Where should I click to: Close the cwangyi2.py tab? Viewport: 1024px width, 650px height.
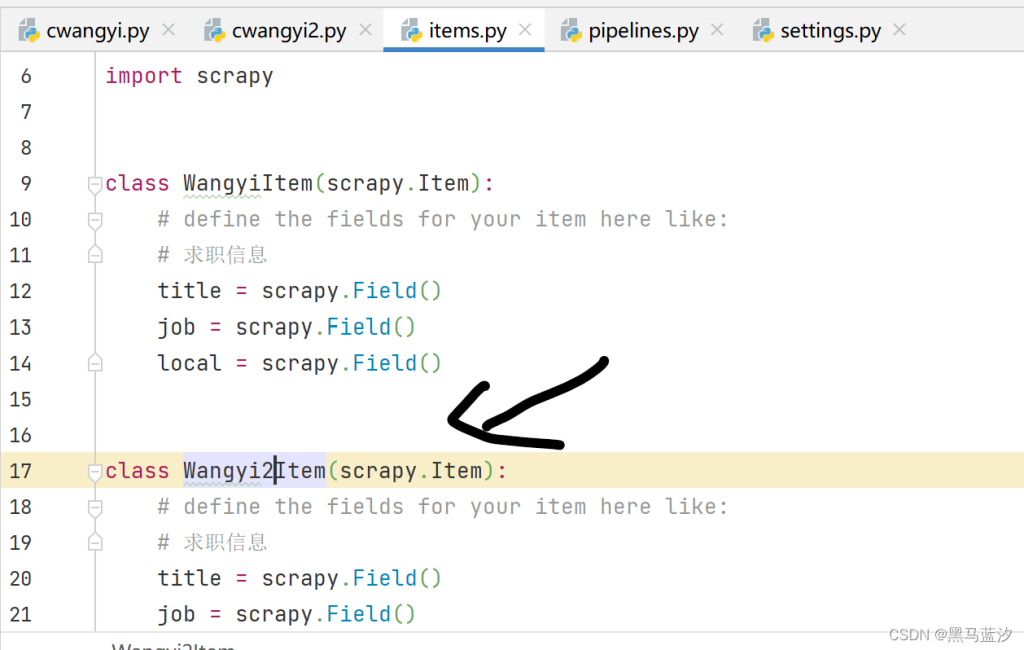tap(366, 30)
